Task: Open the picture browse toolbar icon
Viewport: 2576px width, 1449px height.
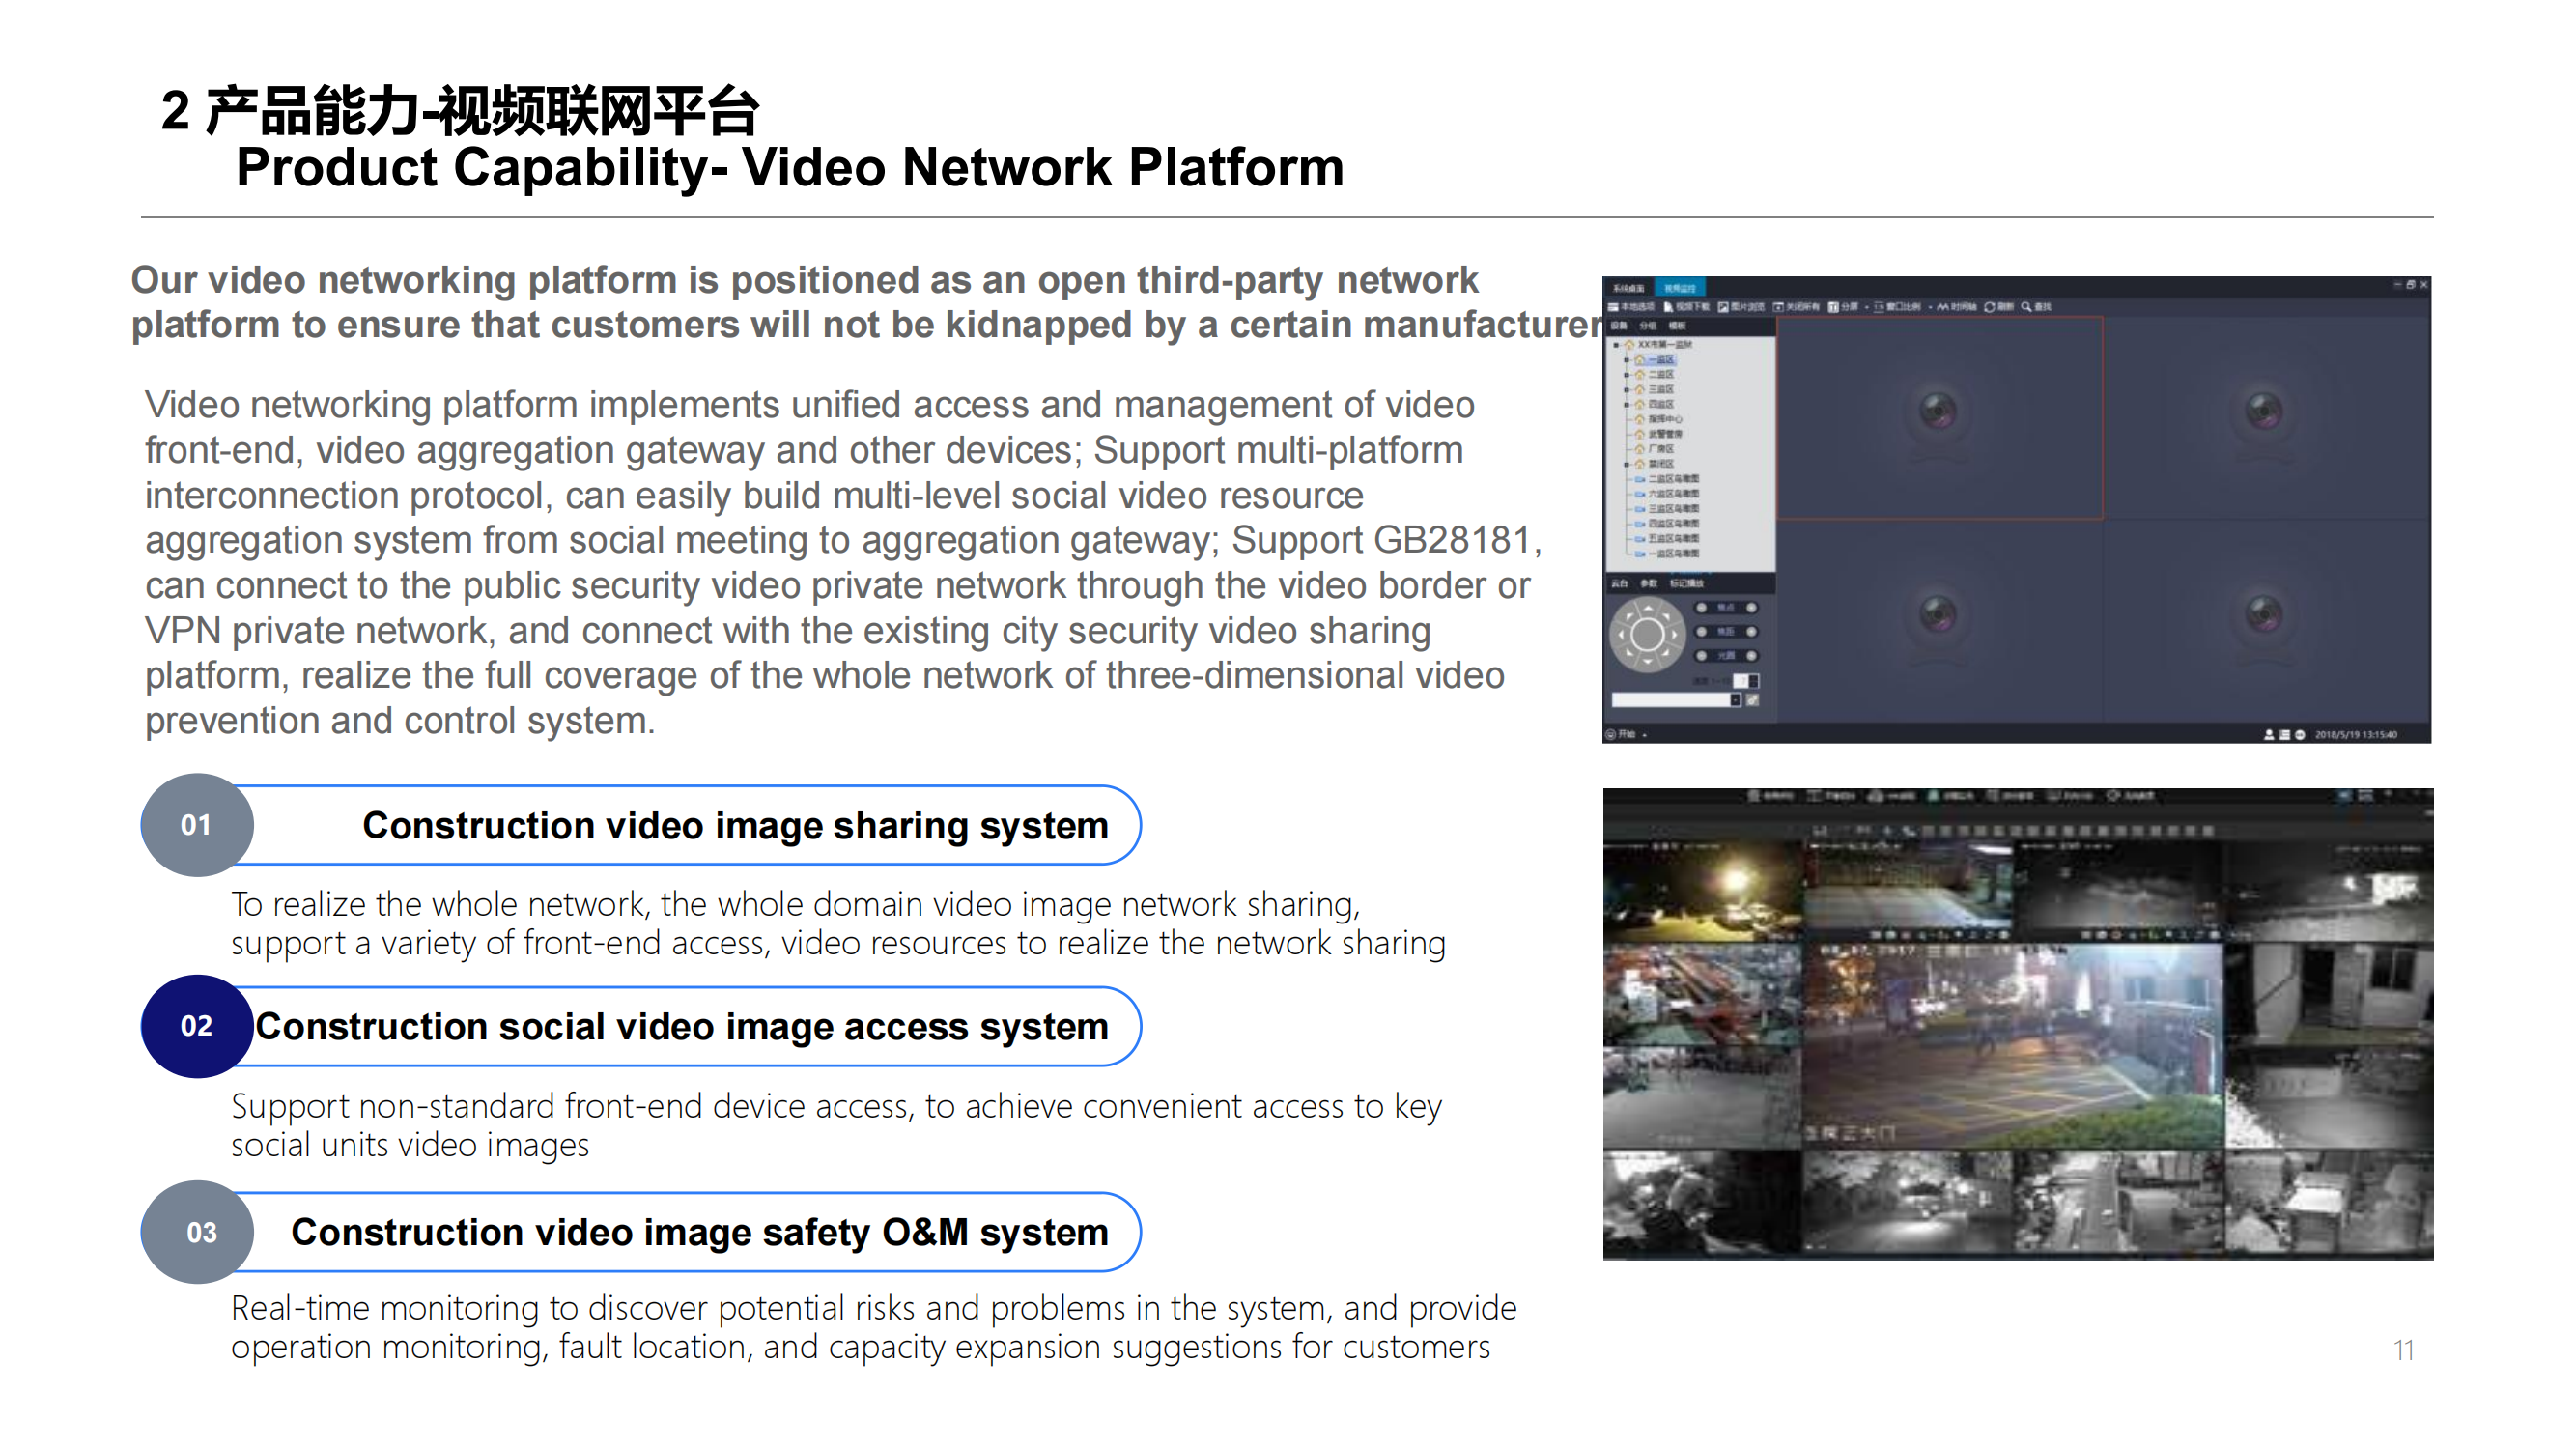Action: click(x=1723, y=307)
